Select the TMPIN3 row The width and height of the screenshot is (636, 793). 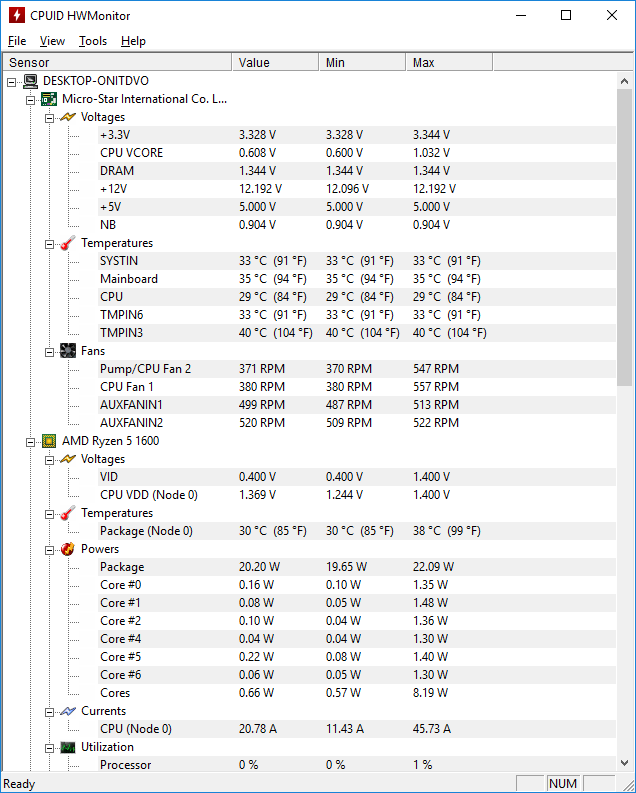[x=357, y=333]
